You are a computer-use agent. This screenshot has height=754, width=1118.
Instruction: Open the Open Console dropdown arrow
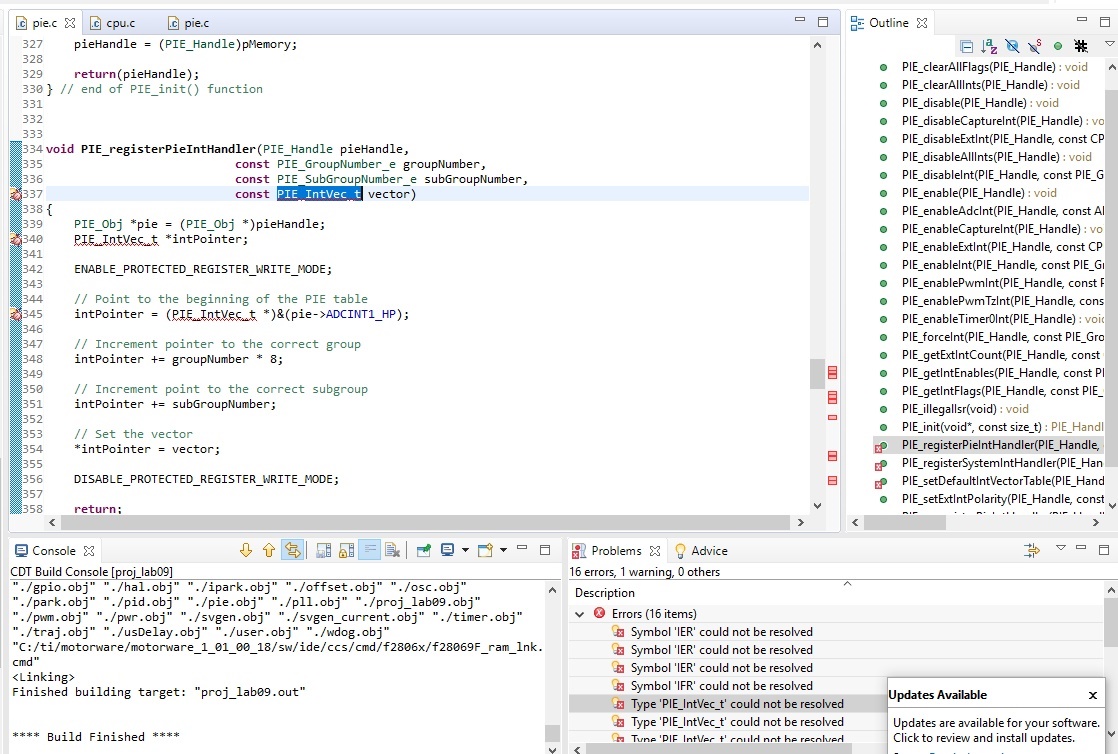pyautogui.click(x=503, y=549)
